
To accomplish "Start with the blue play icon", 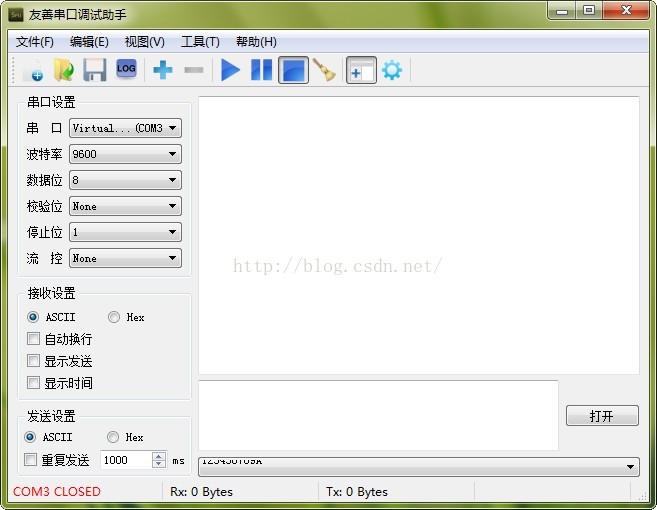I will click(x=230, y=70).
